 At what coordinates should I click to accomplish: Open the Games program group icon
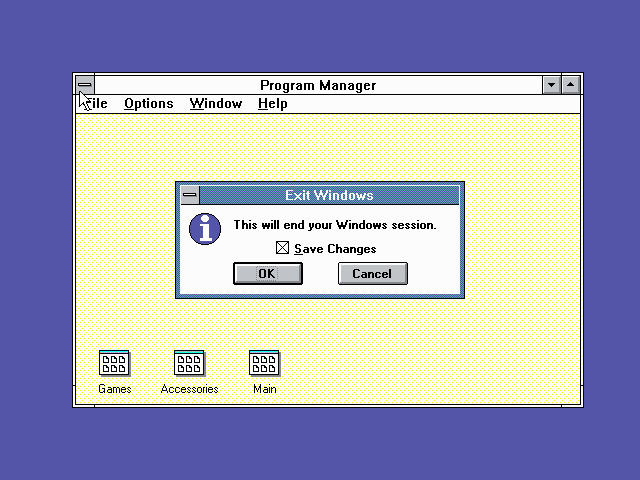coord(114,363)
